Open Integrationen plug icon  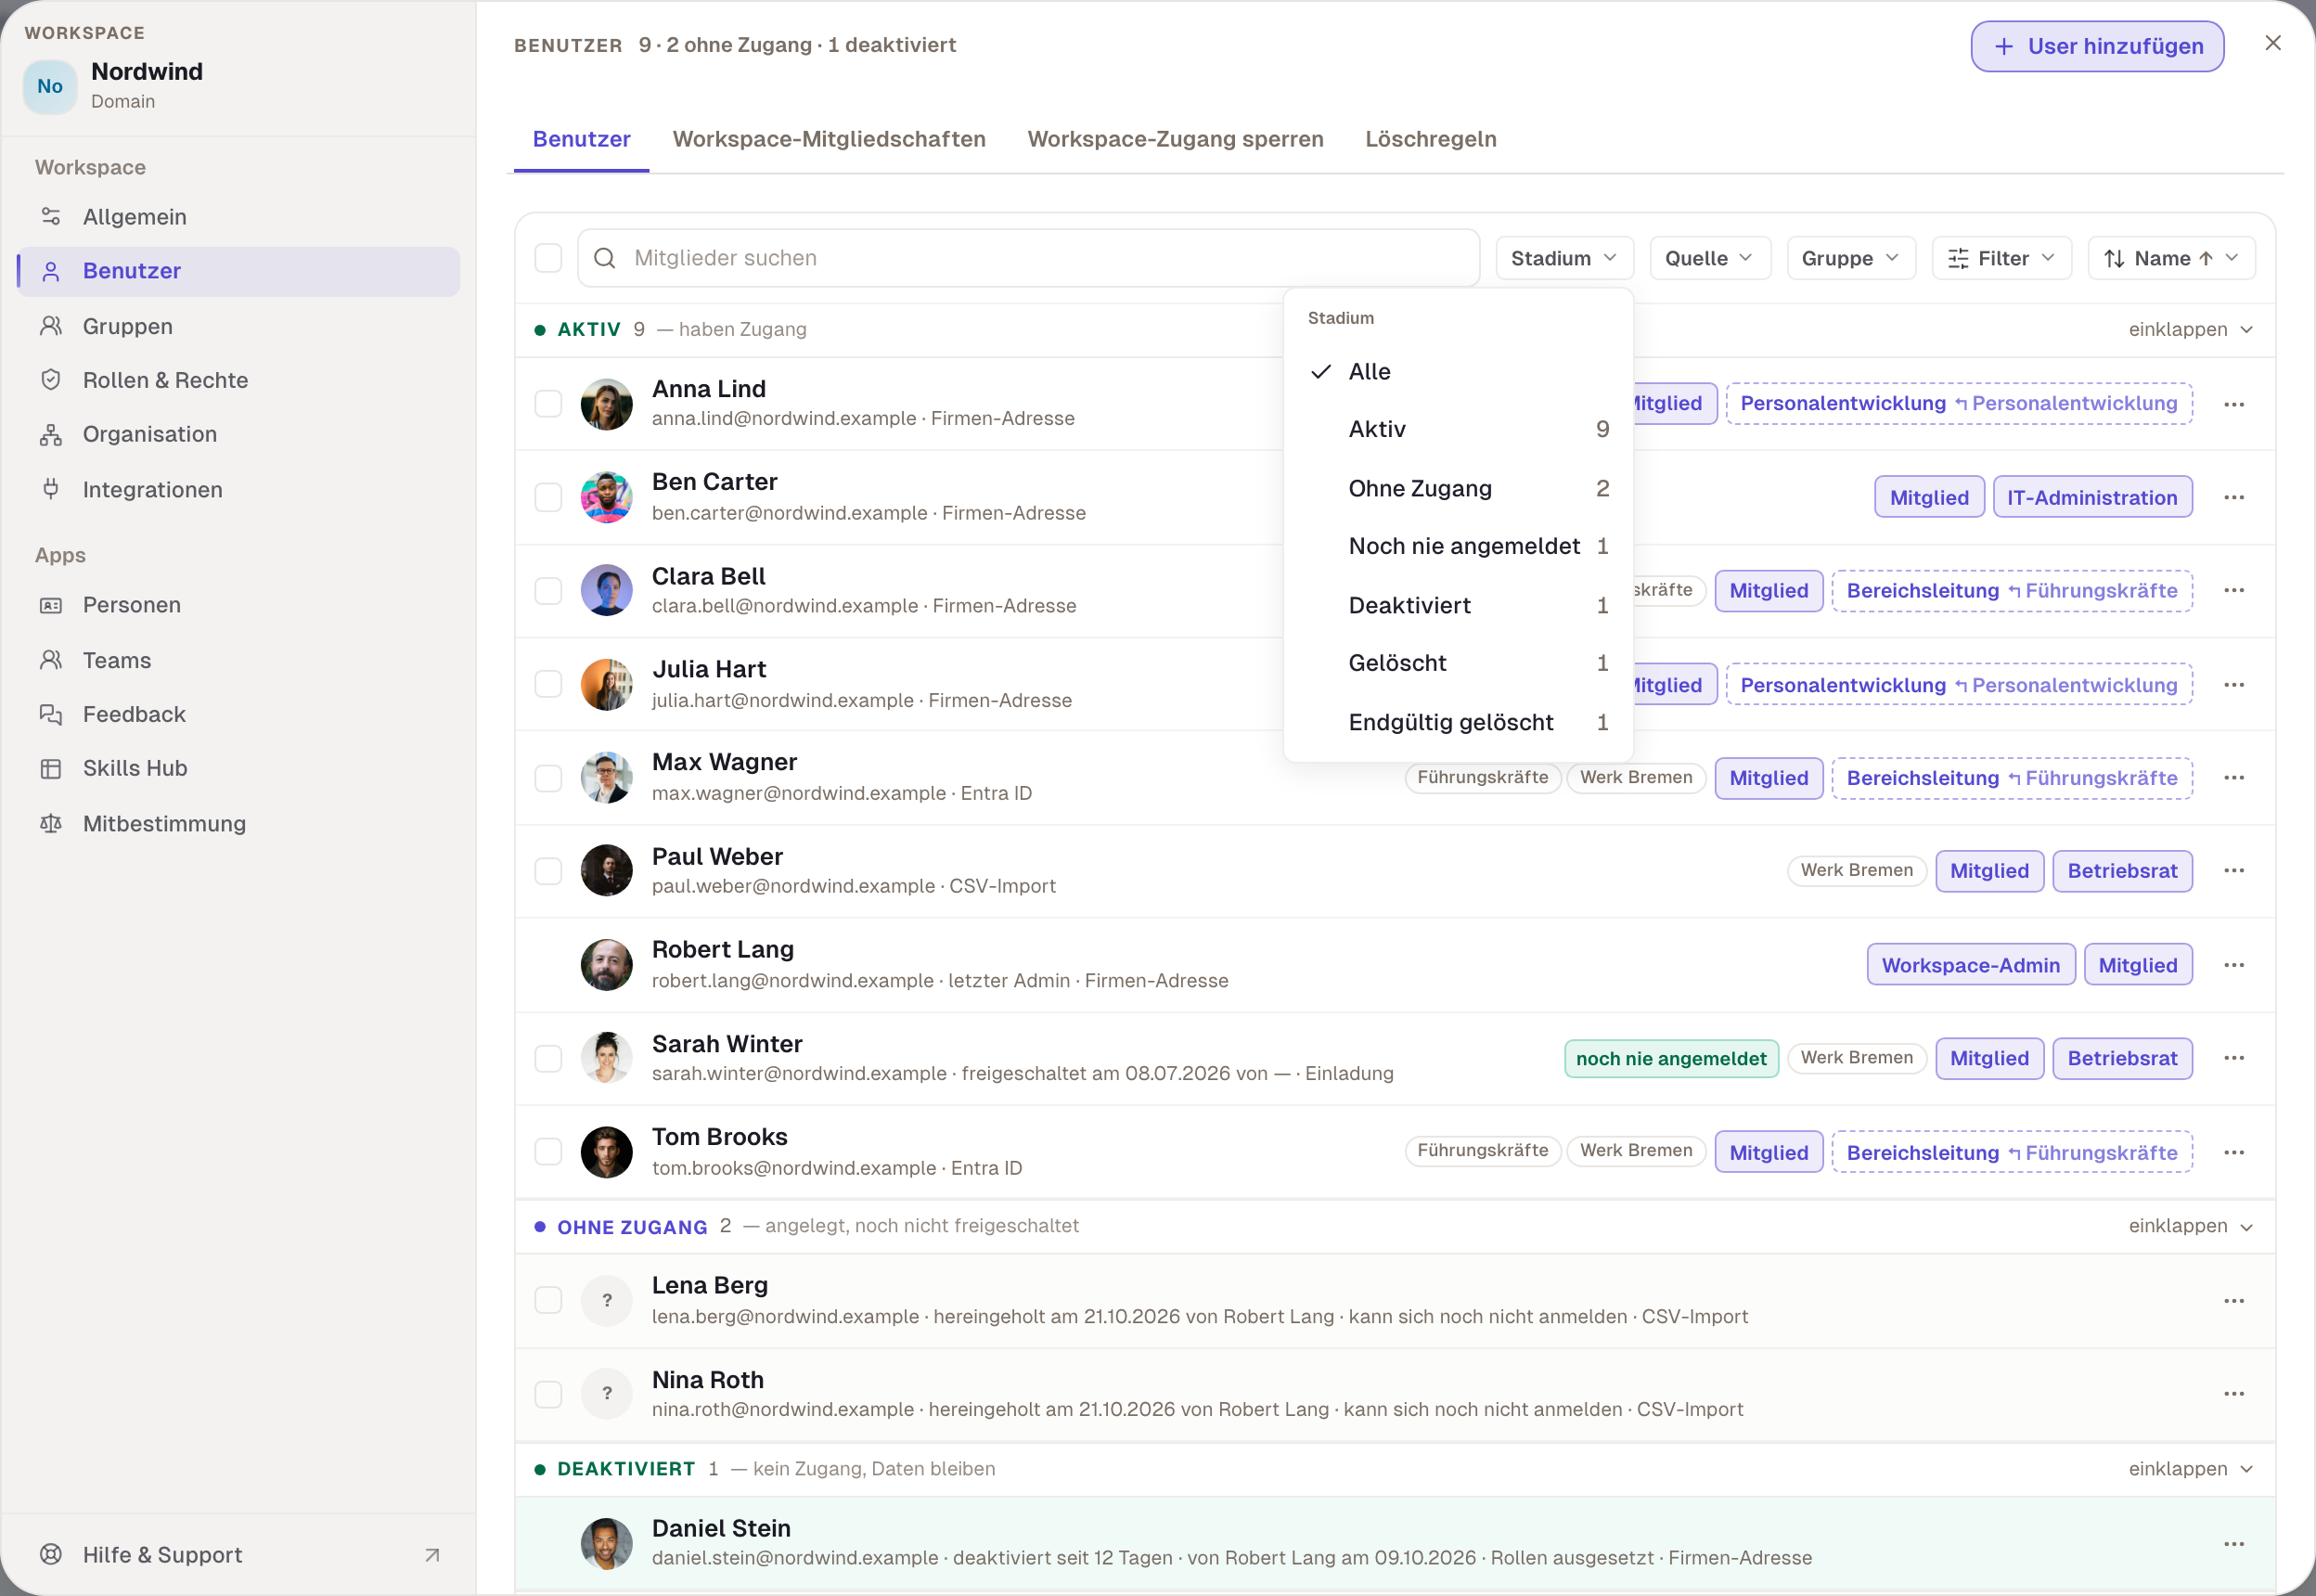(51, 489)
